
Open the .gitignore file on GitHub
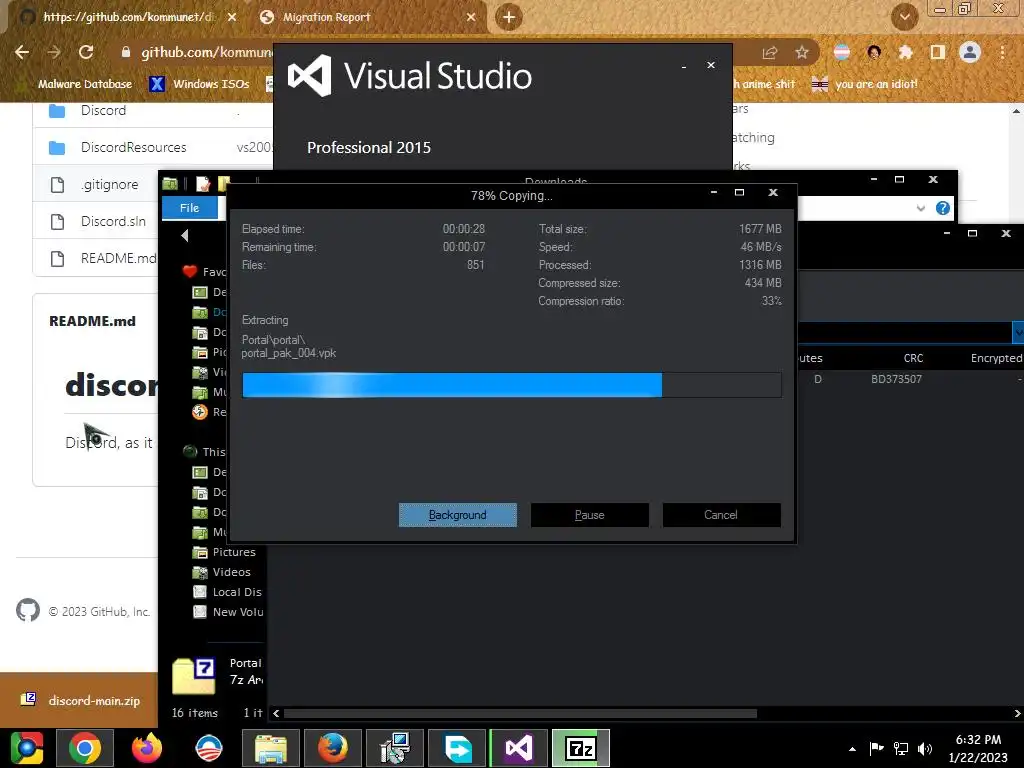pyautogui.click(x=110, y=185)
